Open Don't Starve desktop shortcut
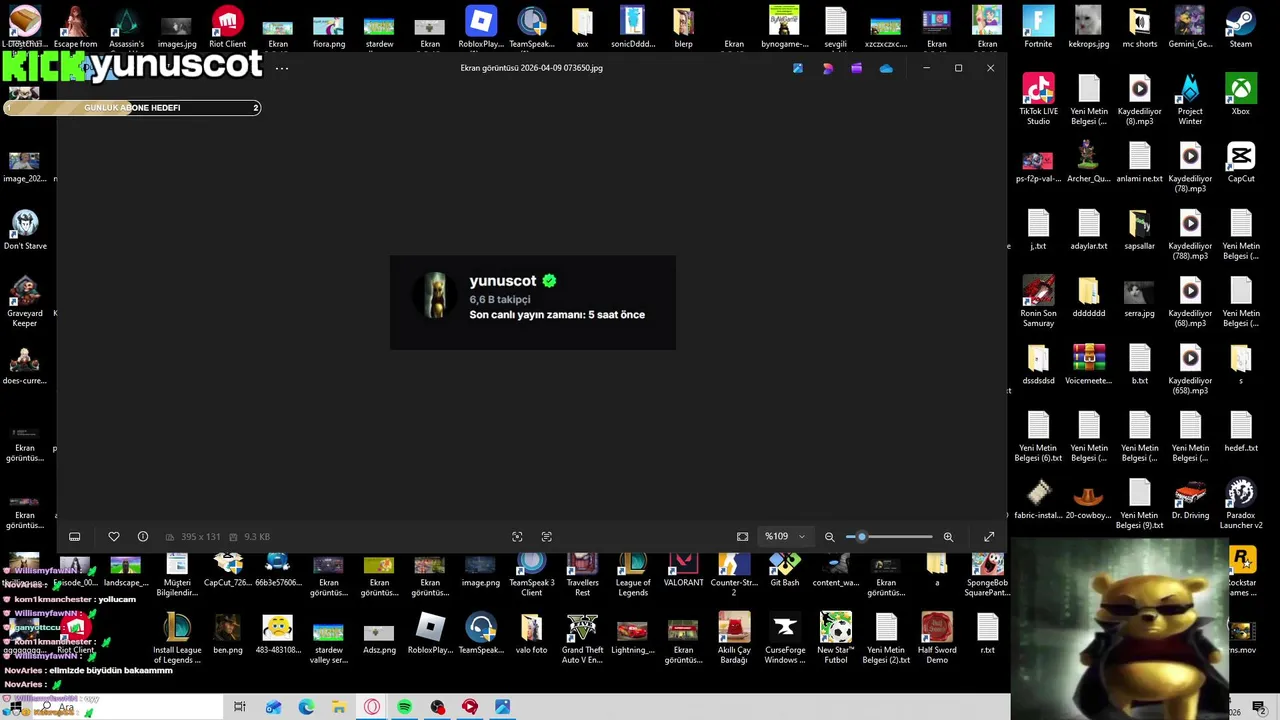The image size is (1280, 720). click(25, 230)
